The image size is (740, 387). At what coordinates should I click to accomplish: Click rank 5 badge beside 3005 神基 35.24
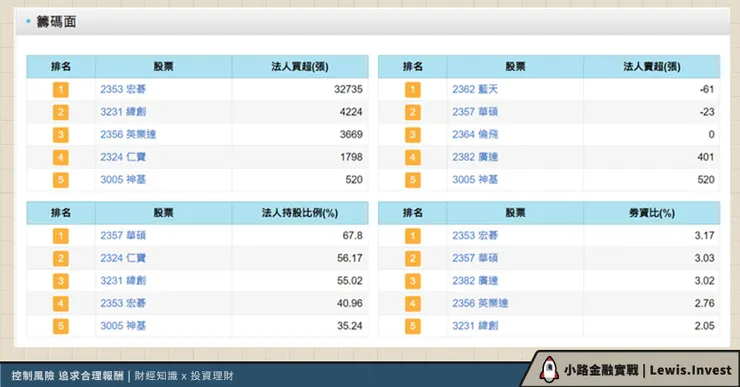(x=60, y=326)
